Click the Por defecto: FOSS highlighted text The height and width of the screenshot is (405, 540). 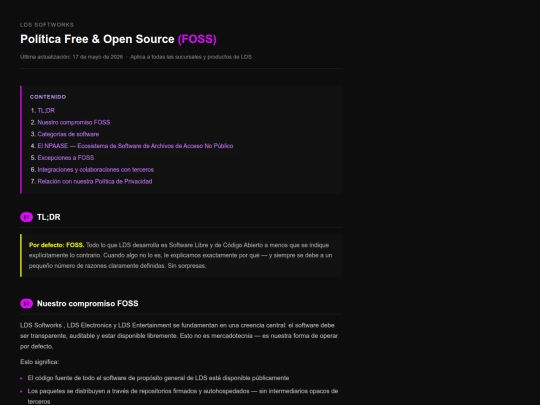pyautogui.click(x=56, y=245)
